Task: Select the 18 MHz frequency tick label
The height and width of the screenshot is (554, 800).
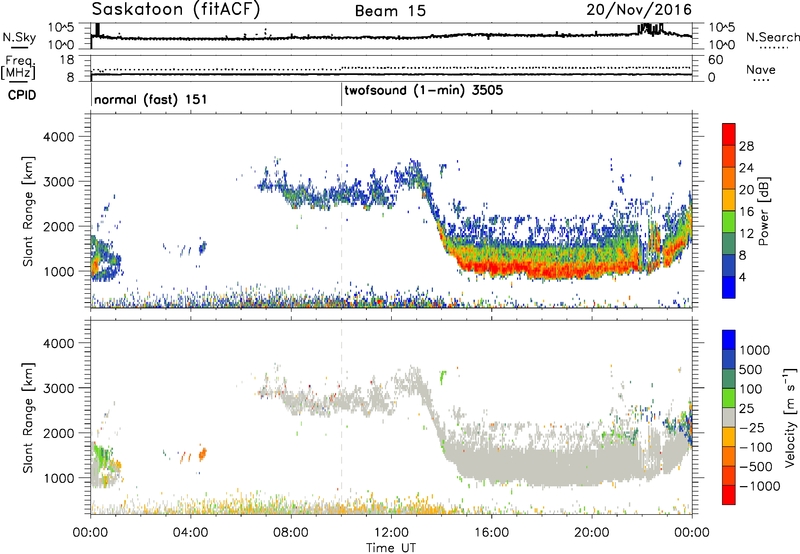Action: pos(67,60)
